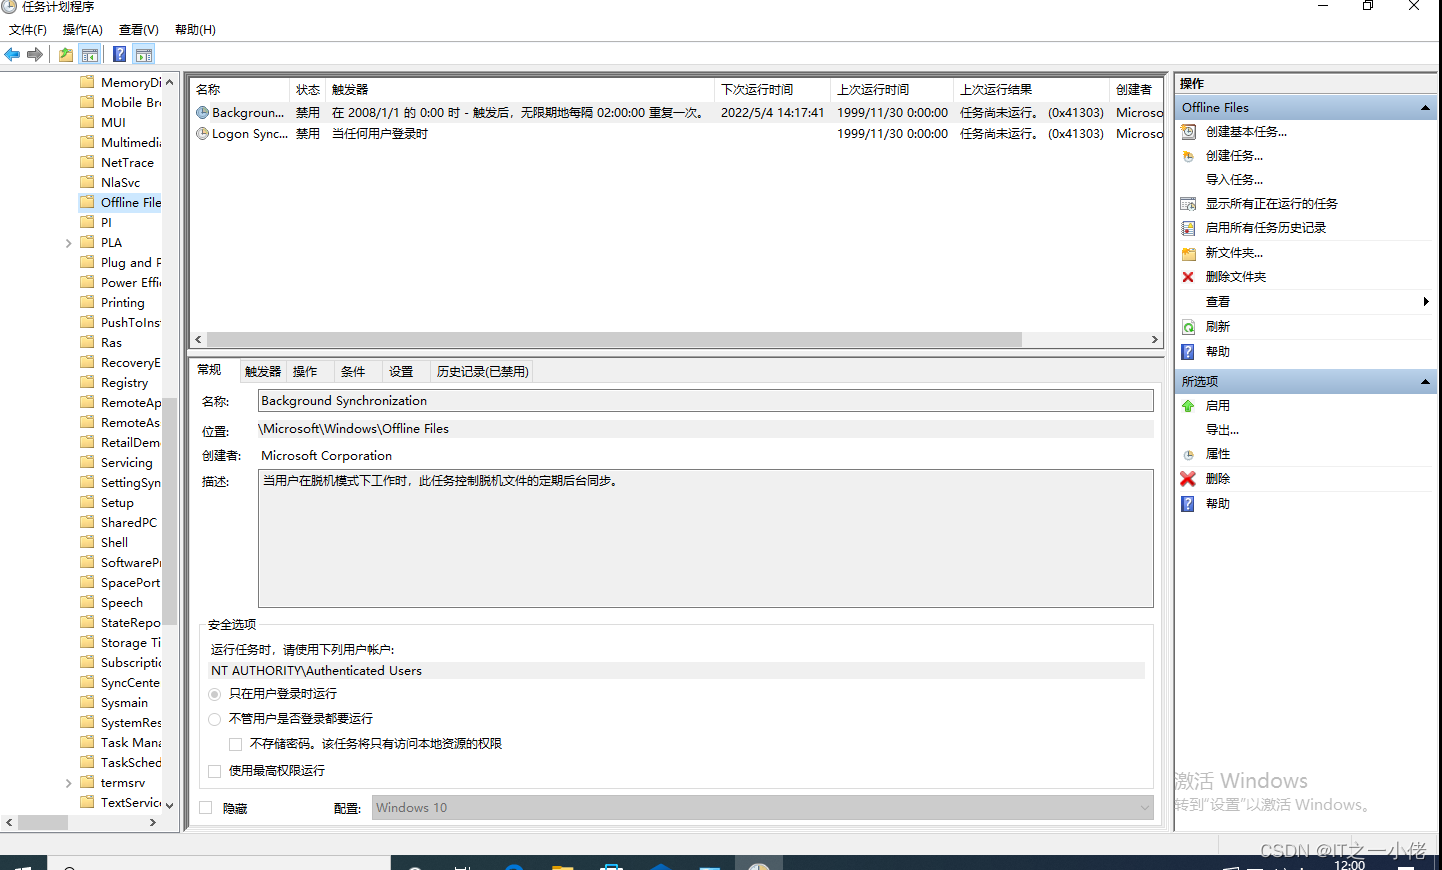Switch to the Triggers (触发器) tab
The height and width of the screenshot is (870, 1442).
coord(263,372)
